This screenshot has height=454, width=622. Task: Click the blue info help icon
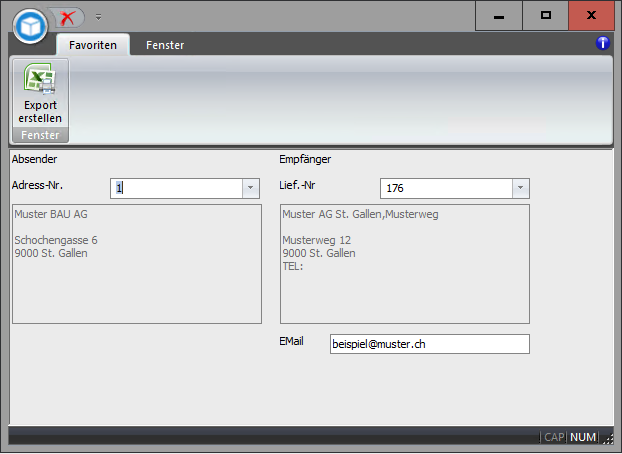coord(602,43)
